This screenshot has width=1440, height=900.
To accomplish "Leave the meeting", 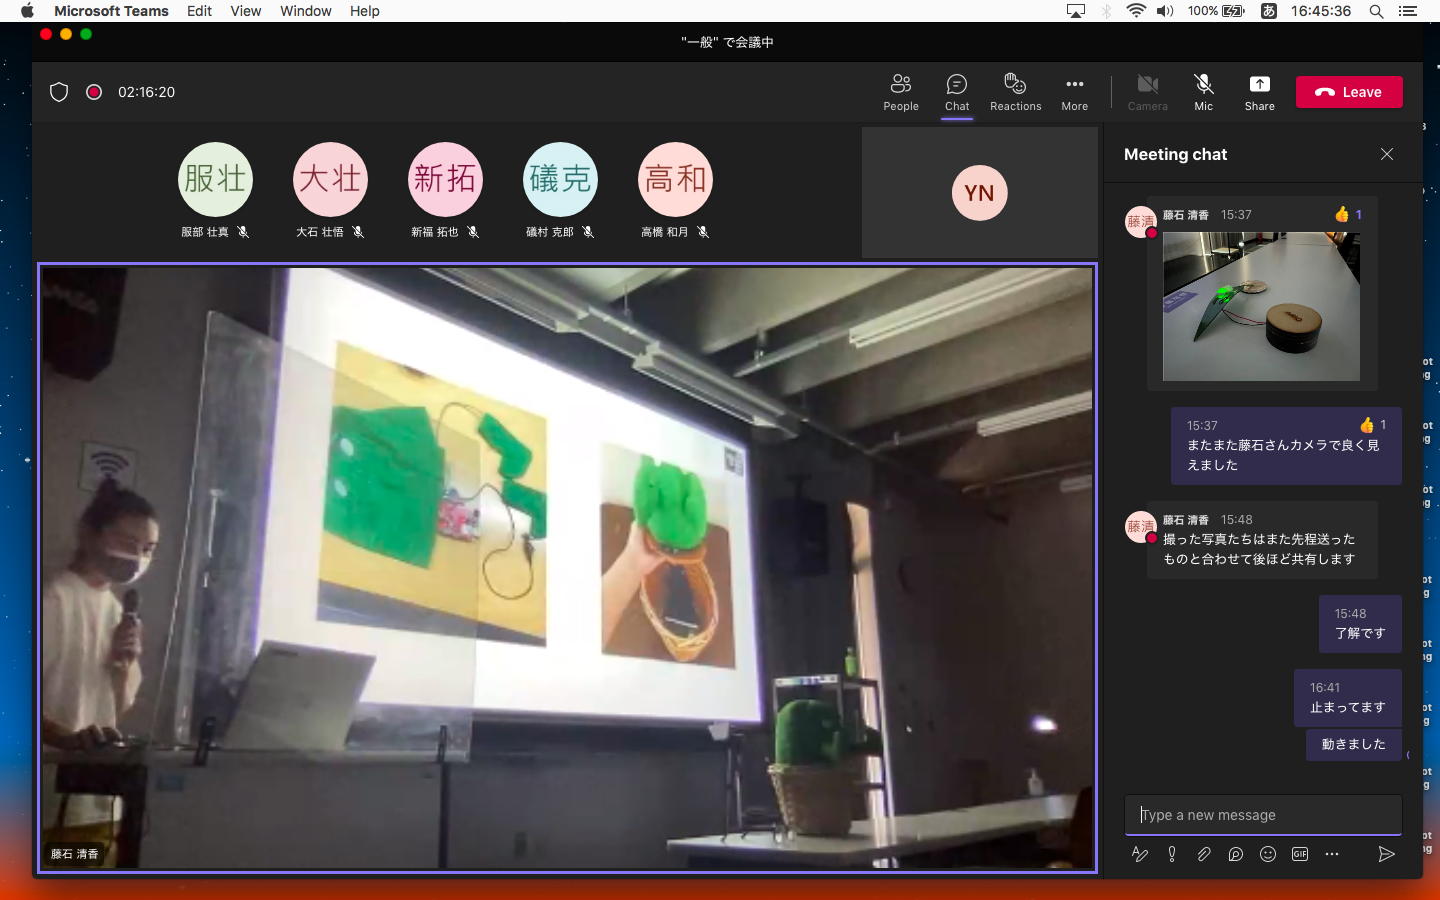I will 1349,92.
